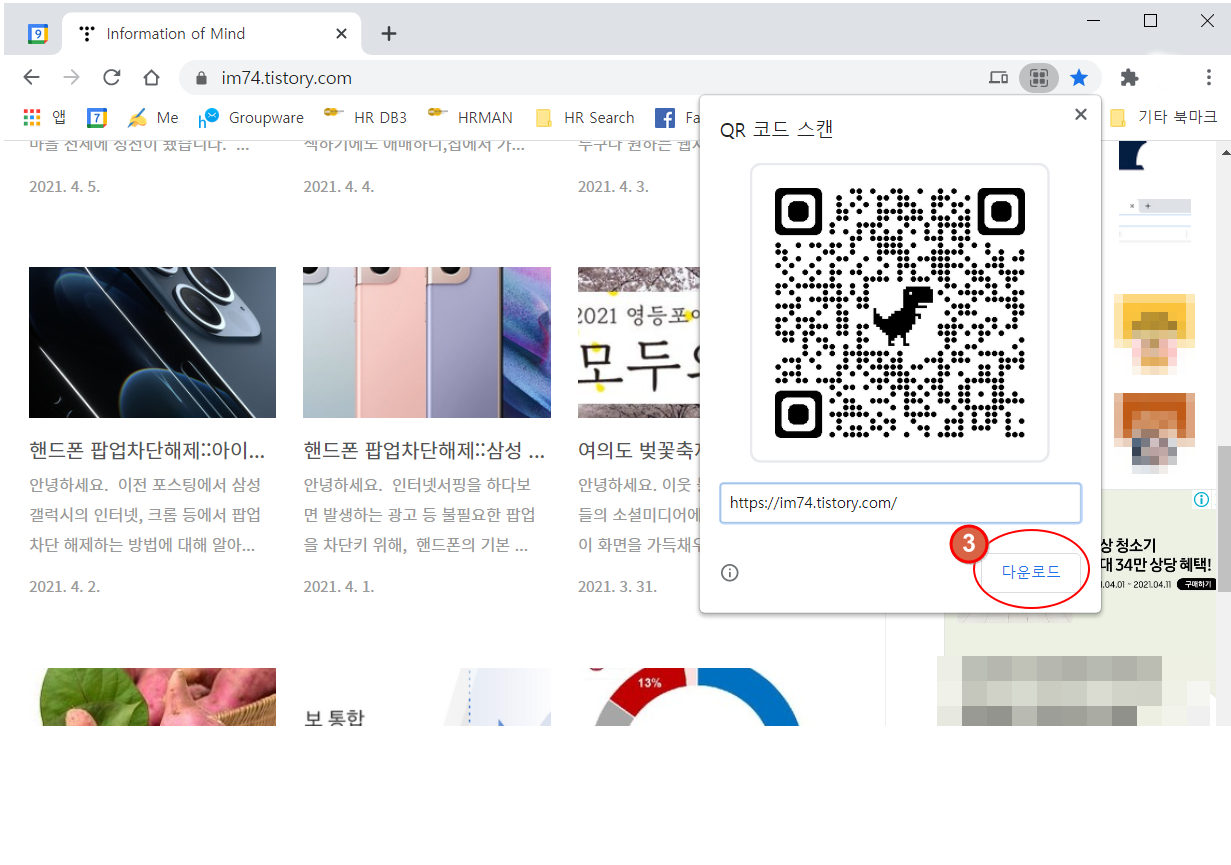The image size is (1231, 865).
Task: Open post 핸드폰 팝업차단해제::삼성 ...
Action: pyautogui.click(x=424, y=450)
